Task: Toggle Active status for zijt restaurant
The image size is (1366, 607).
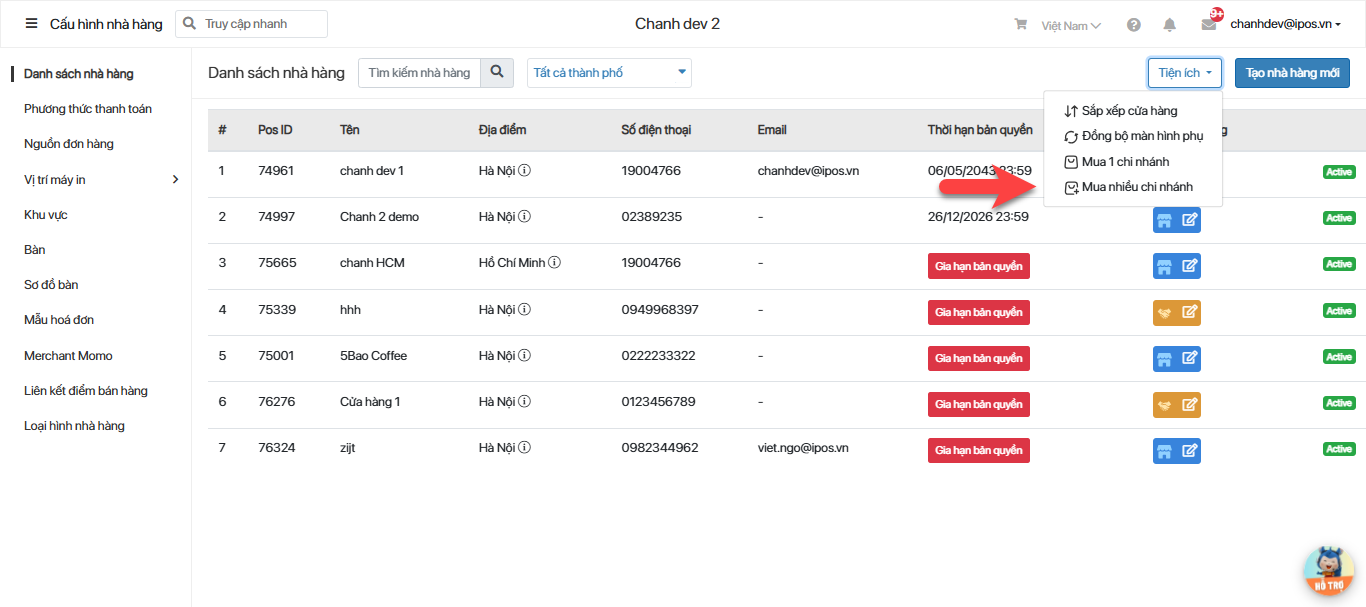Action: (x=1338, y=450)
